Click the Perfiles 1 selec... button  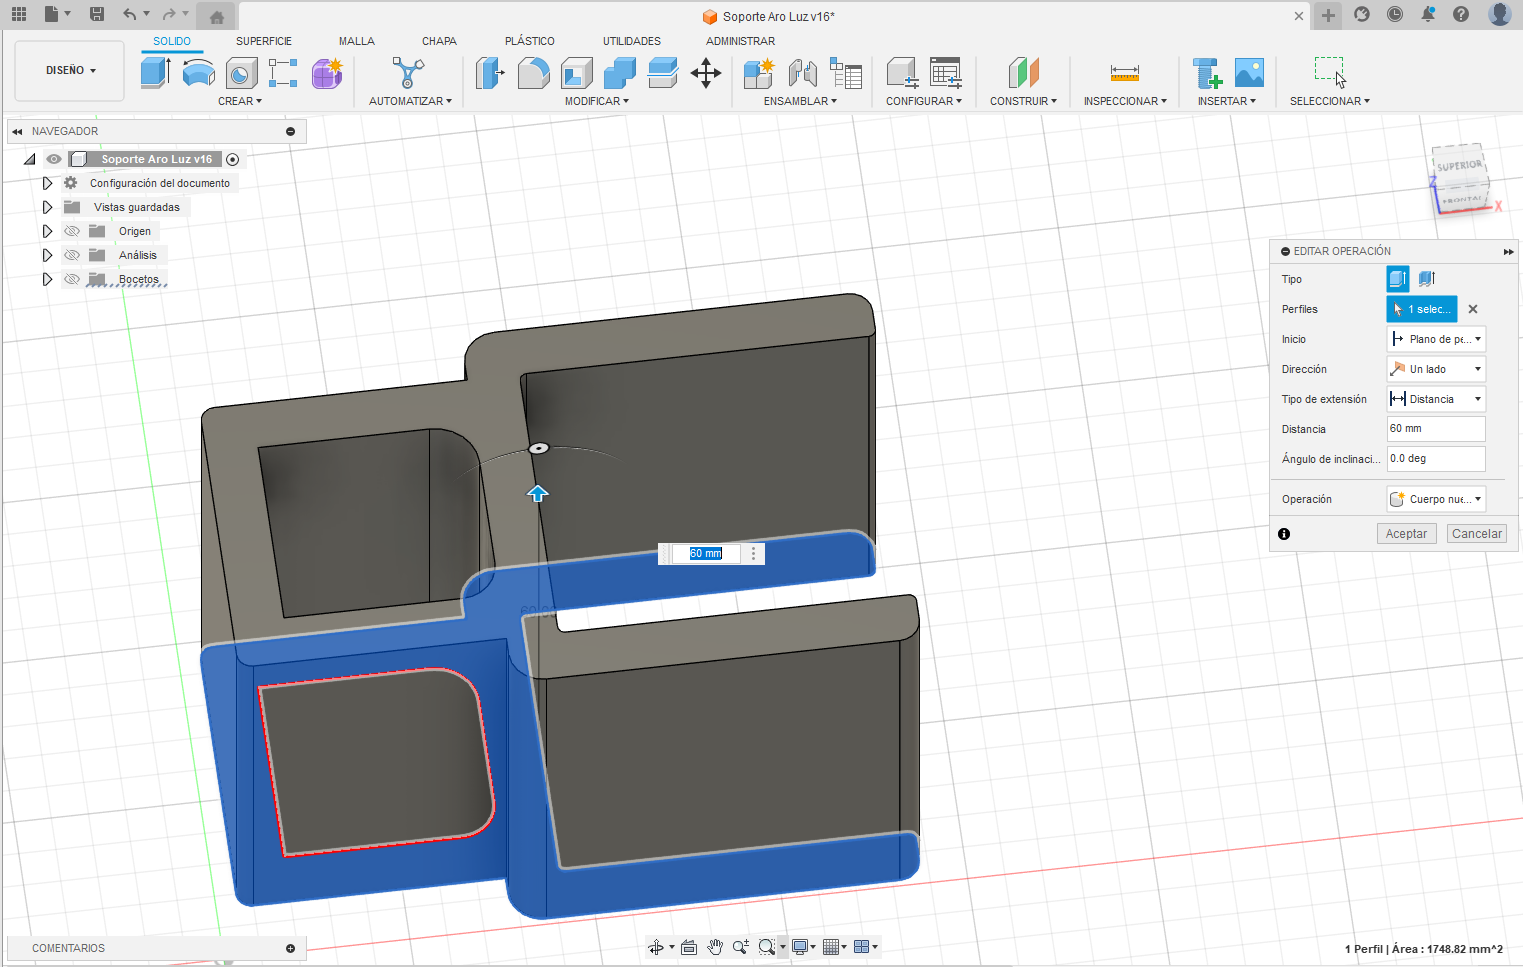click(1422, 309)
